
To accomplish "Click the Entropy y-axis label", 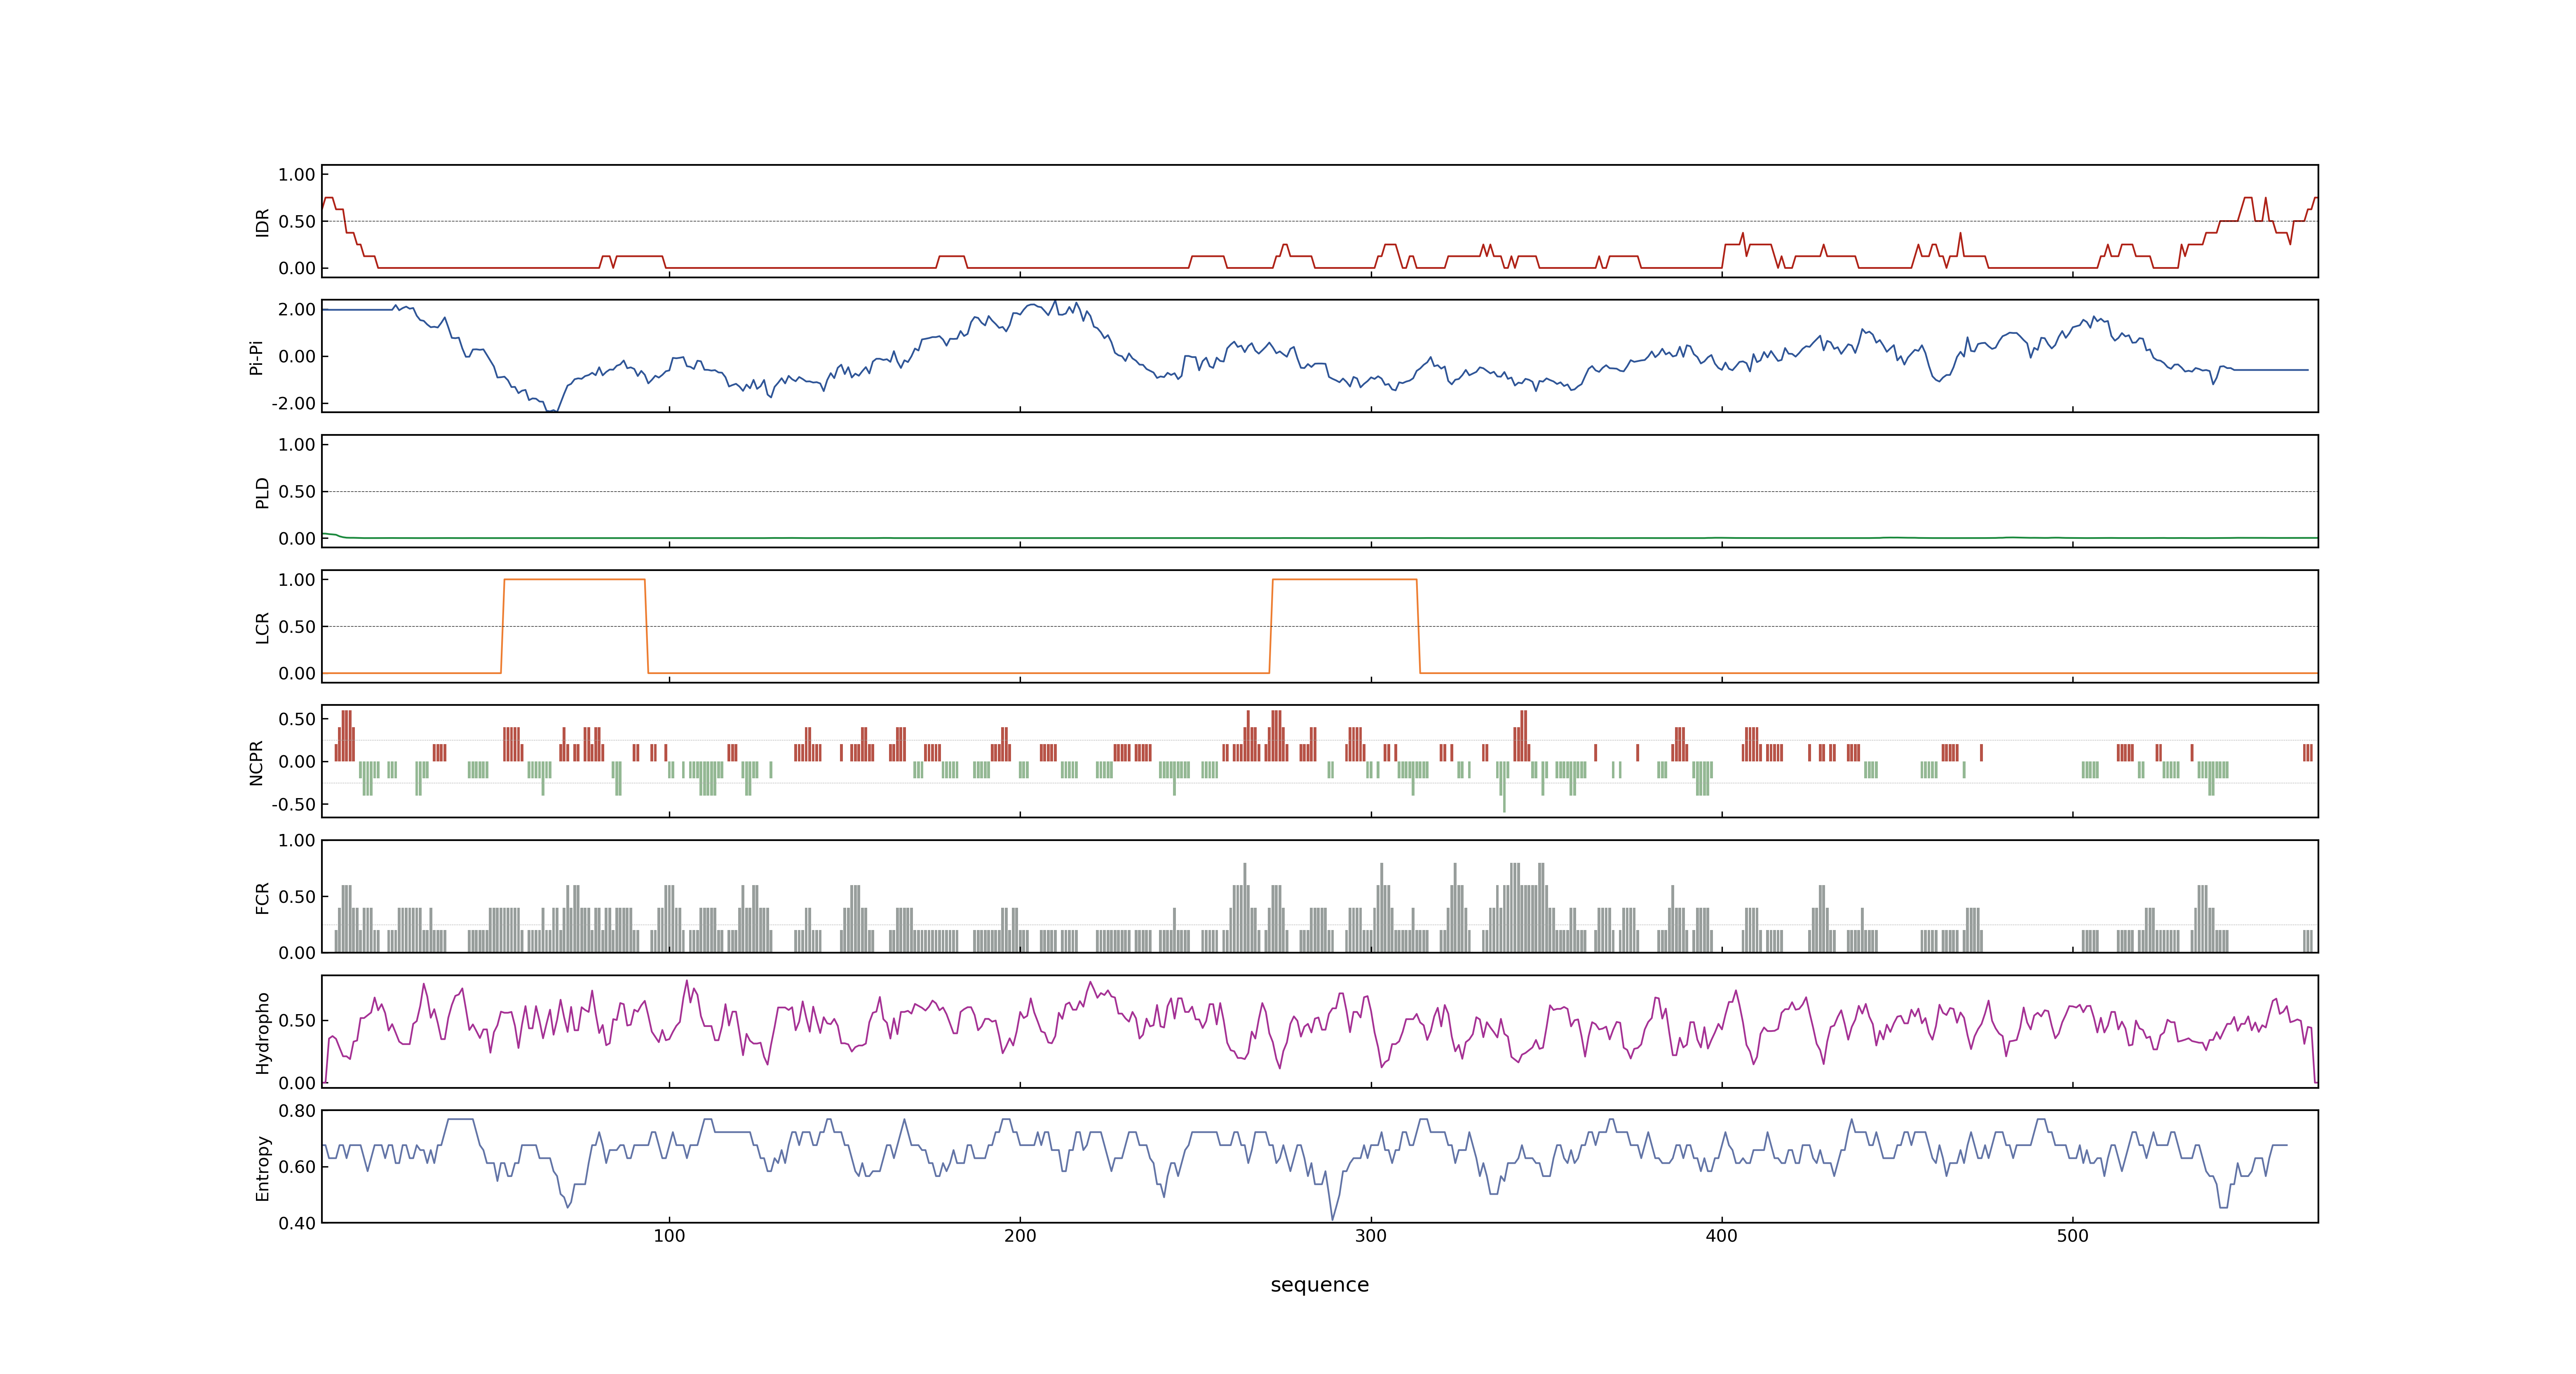I will (262, 1168).
